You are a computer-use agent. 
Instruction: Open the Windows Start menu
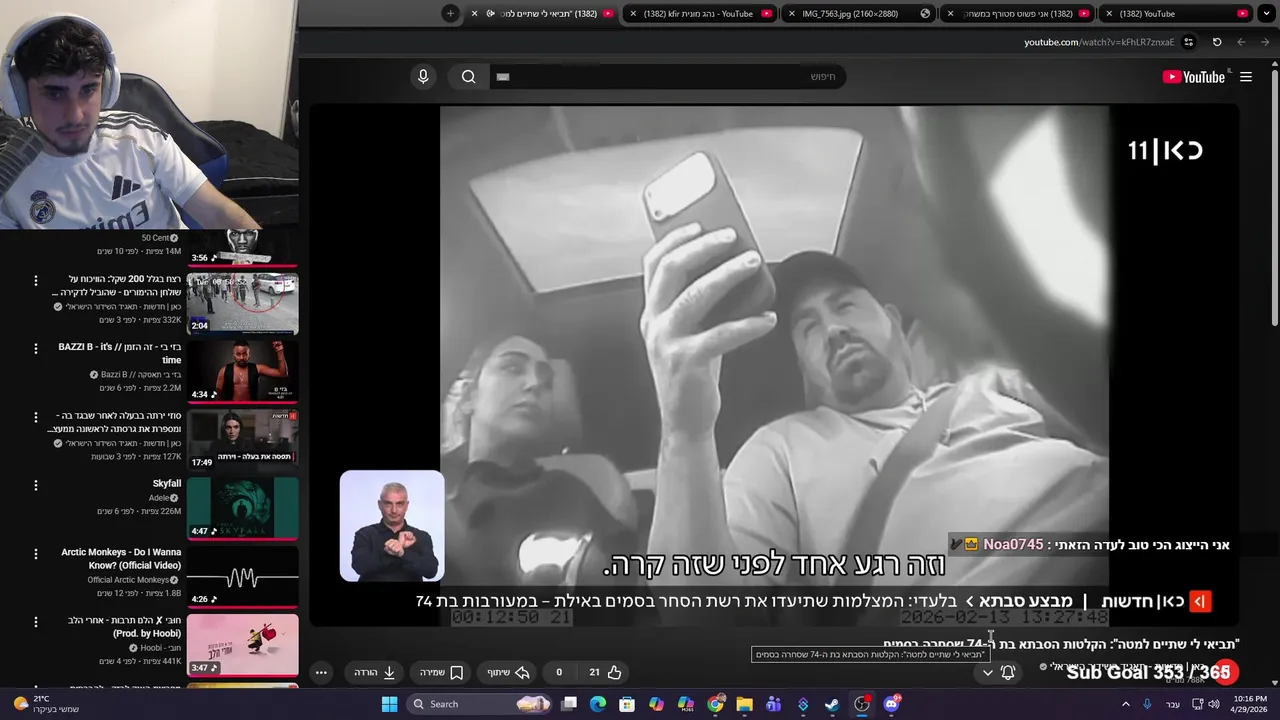(390, 704)
